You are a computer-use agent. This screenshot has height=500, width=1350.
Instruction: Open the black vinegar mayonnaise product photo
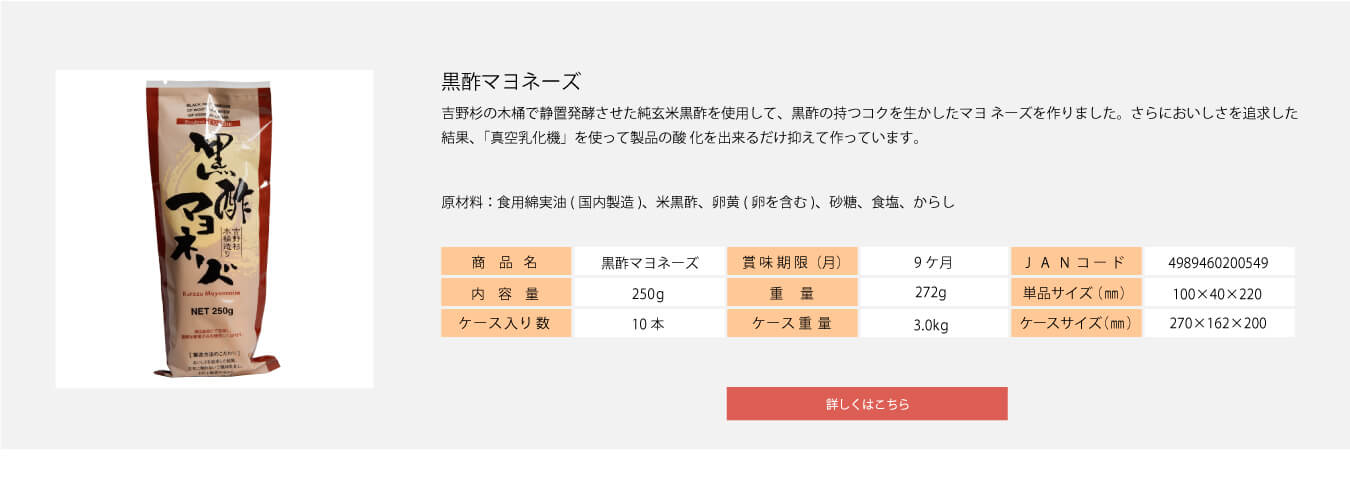click(214, 228)
